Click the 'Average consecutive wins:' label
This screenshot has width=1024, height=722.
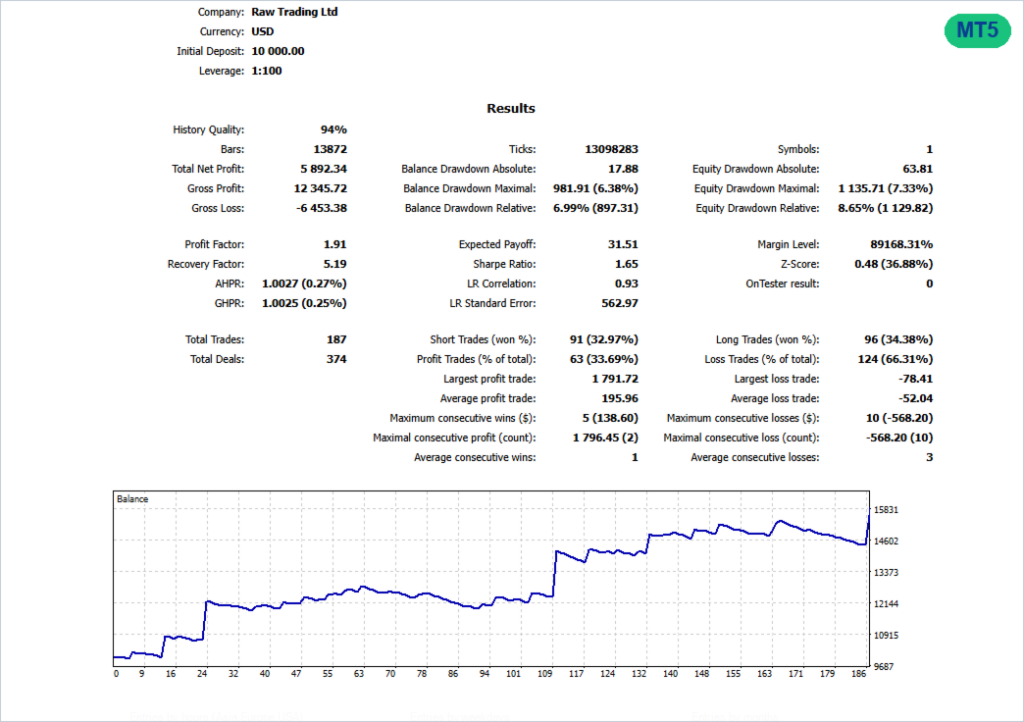475,457
